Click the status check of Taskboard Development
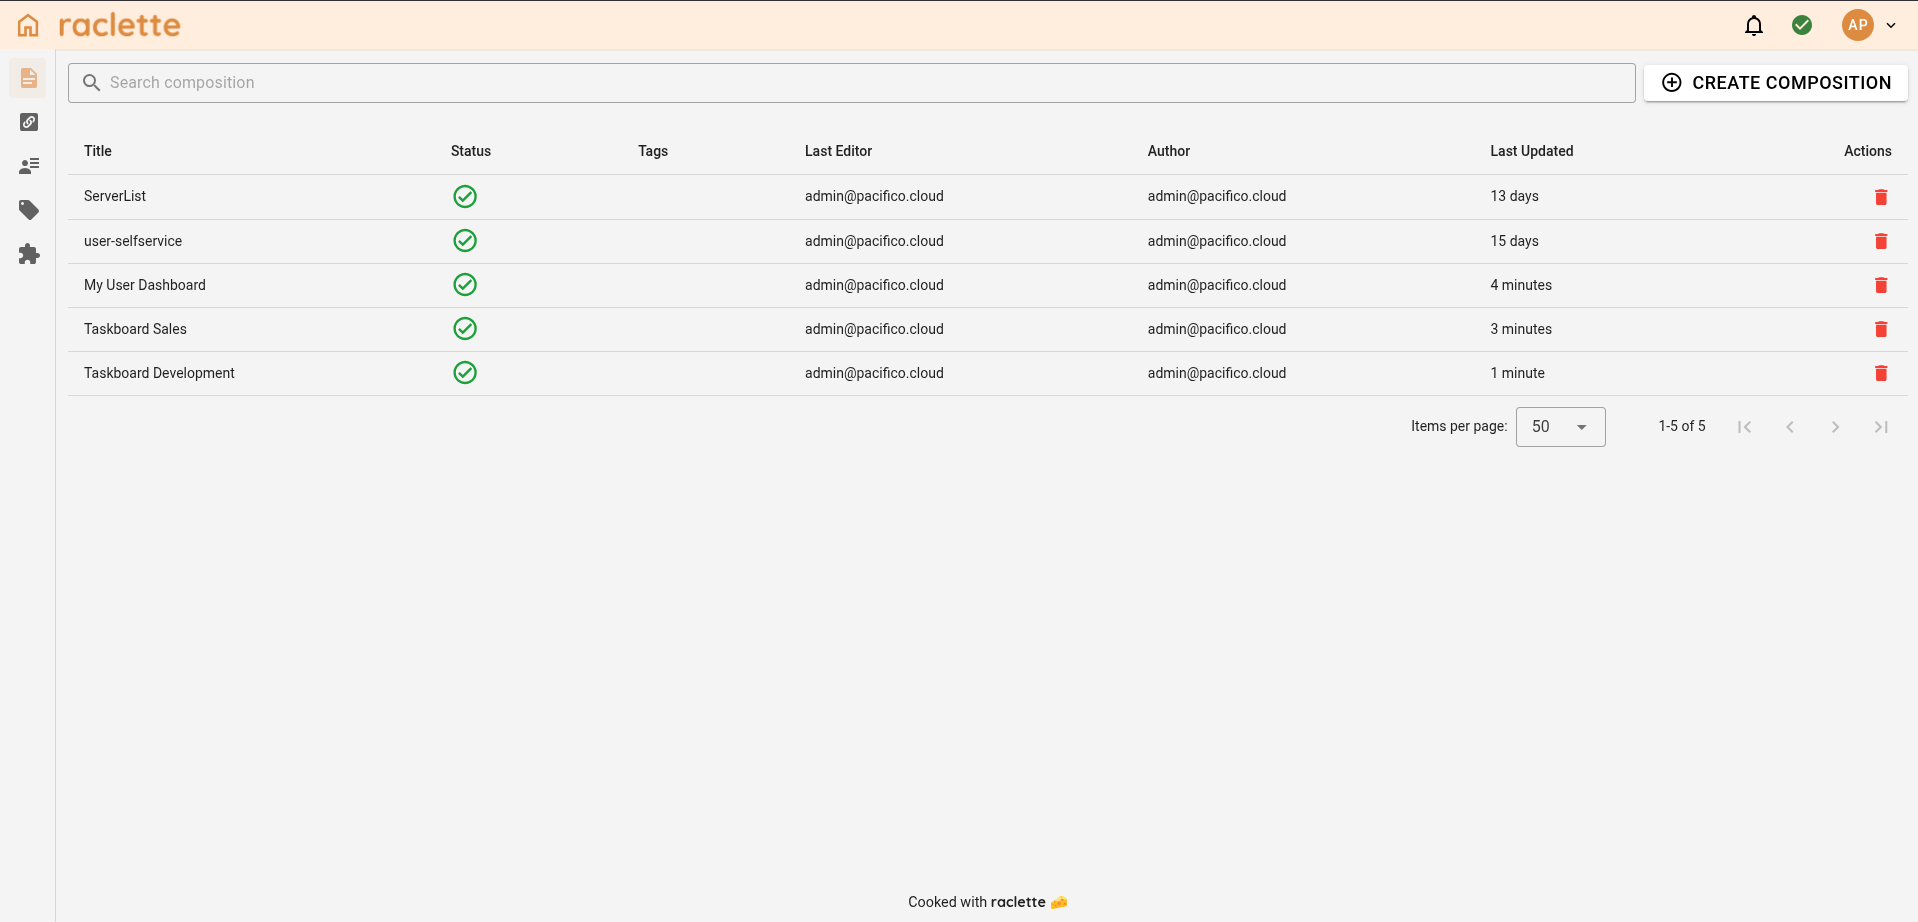 (x=464, y=373)
